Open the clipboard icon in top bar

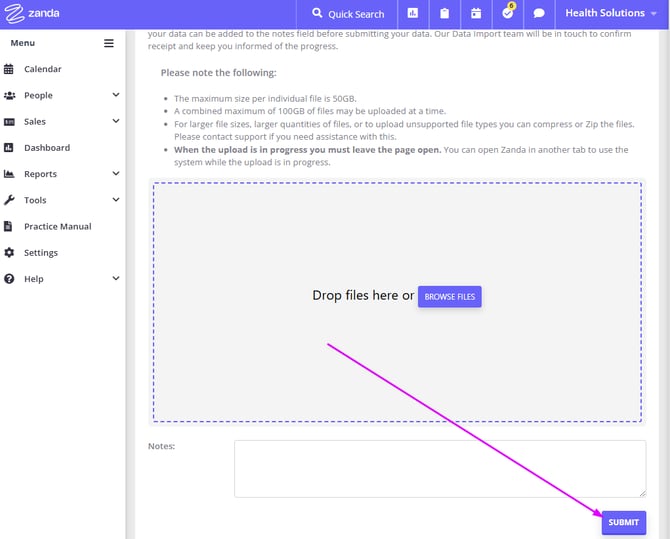point(444,14)
